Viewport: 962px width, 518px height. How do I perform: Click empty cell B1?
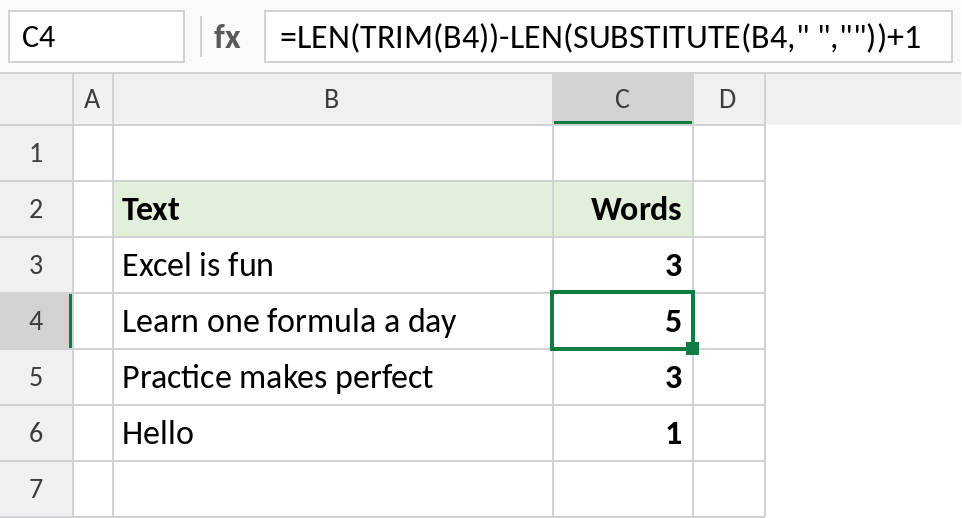333,153
